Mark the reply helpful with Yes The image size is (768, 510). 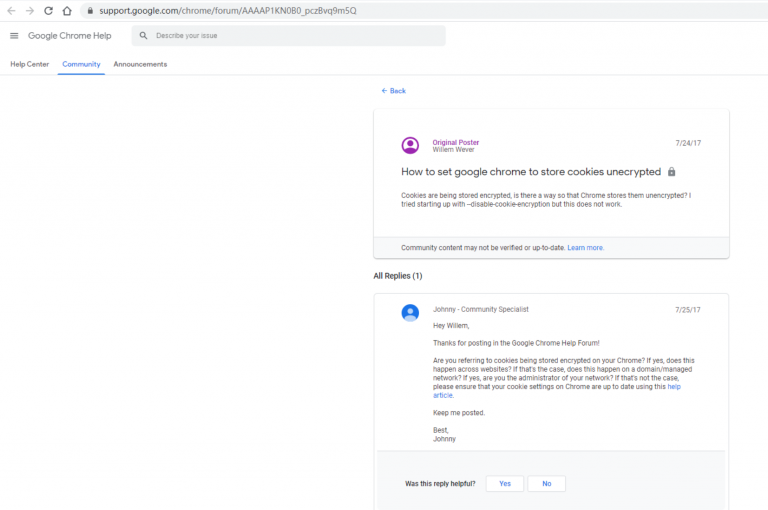(505, 484)
